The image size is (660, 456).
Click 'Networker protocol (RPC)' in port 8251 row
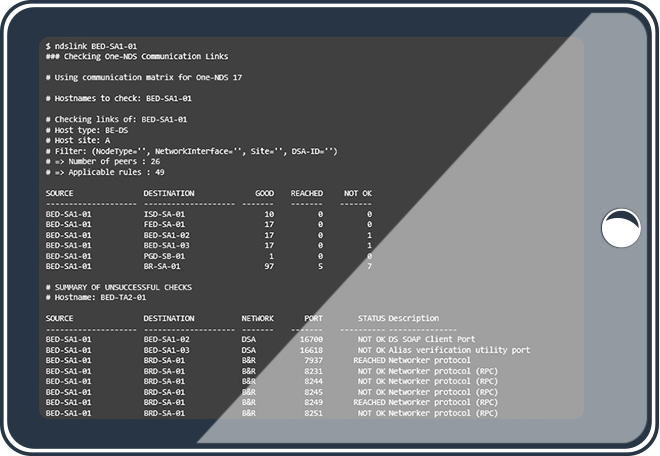(x=443, y=413)
